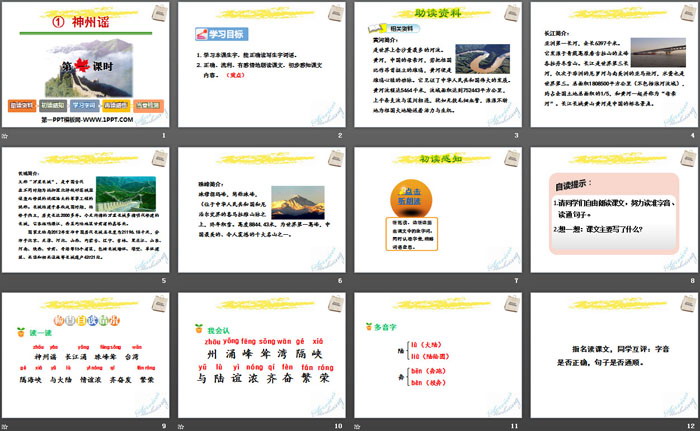The height and width of the screenshot is (431, 700).
Task: Click the orange fruit bullet beside 多音字
Action: coord(369,326)
